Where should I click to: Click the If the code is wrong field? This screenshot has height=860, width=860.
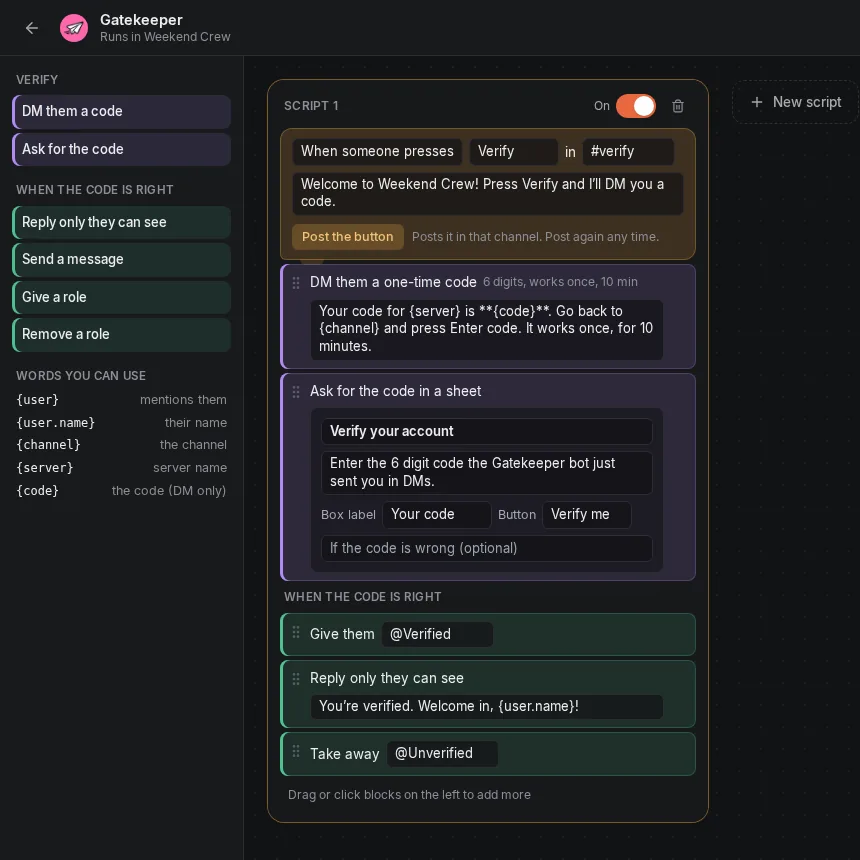click(x=486, y=548)
